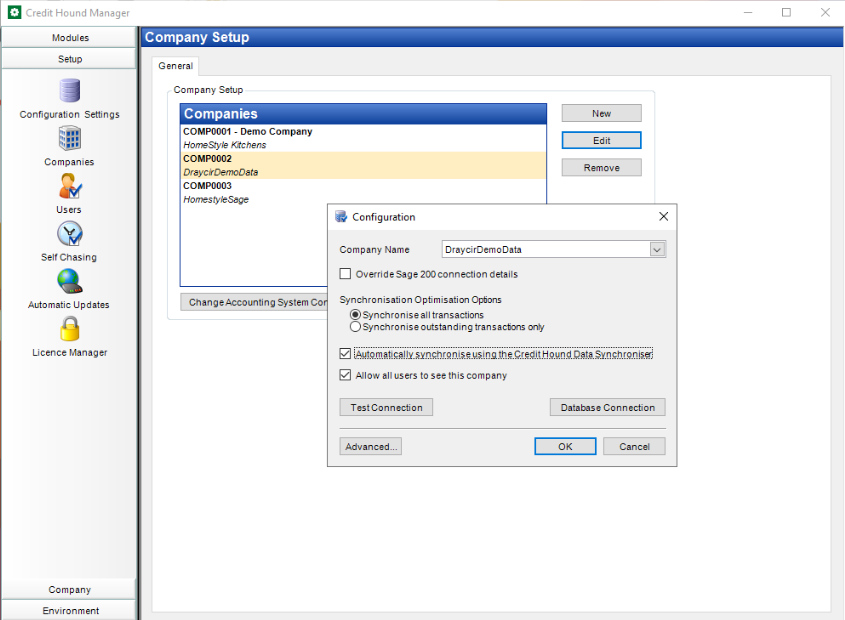
Task: Expand the Modules sidebar section
Action: coord(70,38)
